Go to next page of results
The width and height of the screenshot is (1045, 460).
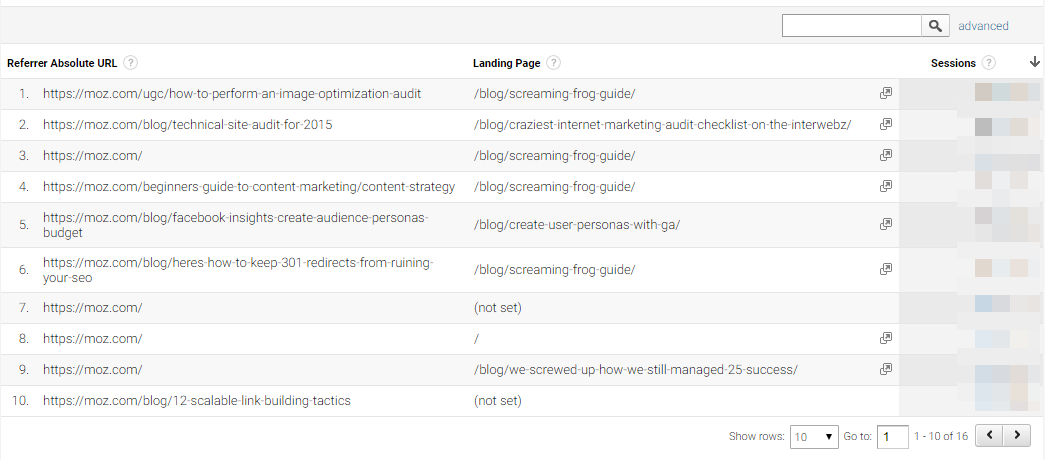click(1017, 436)
